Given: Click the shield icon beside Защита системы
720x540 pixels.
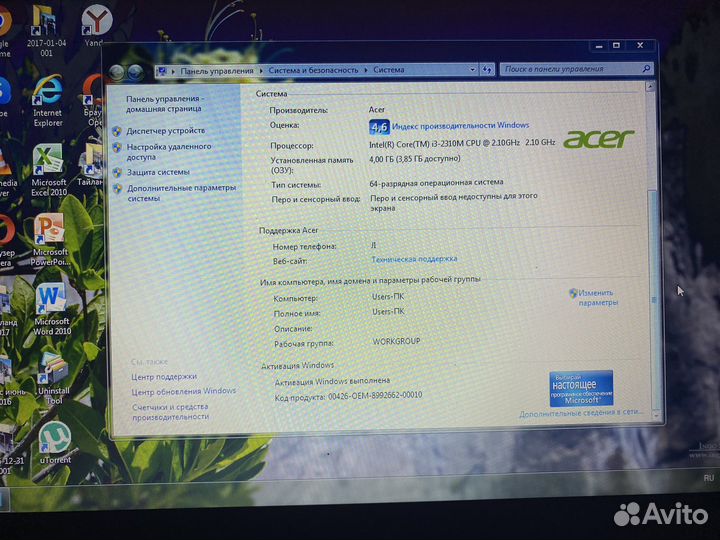Looking at the screenshot, I should tap(118, 173).
